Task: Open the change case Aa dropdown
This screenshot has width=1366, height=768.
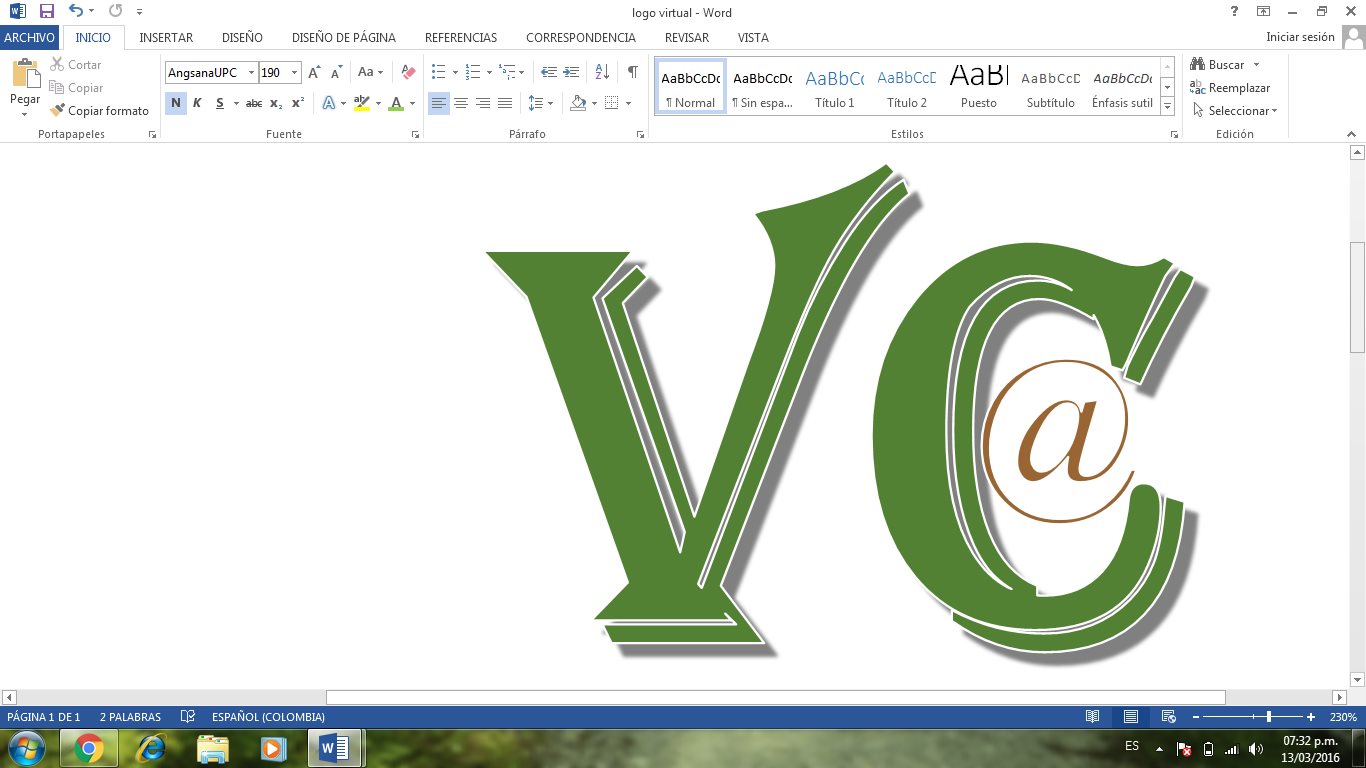Action: [371, 72]
